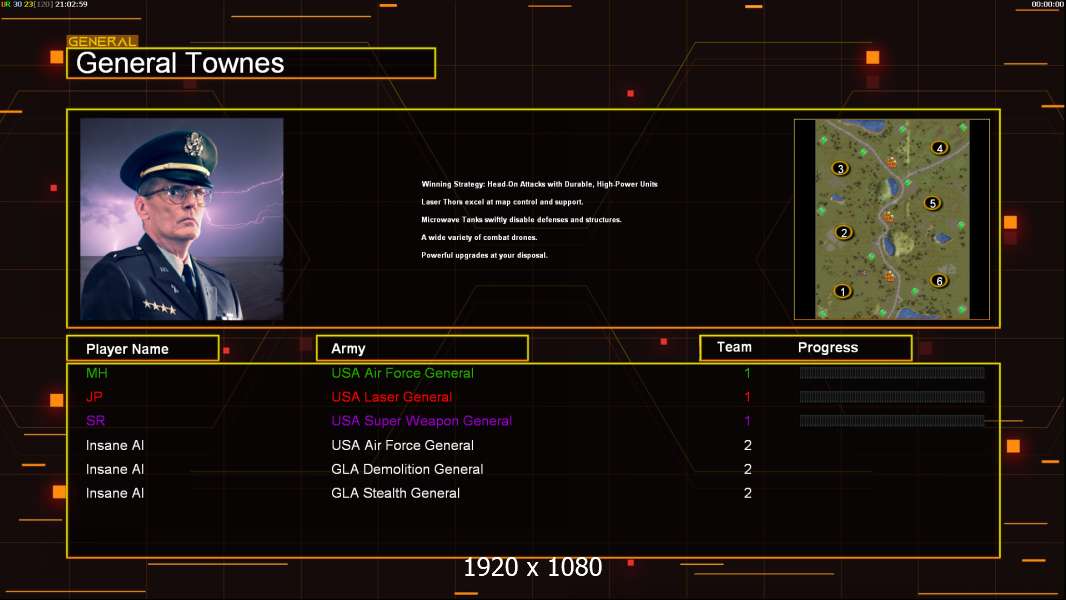Click the 21:02:59 clock readout
1066x600 pixels.
pyautogui.click(x=71, y=4)
